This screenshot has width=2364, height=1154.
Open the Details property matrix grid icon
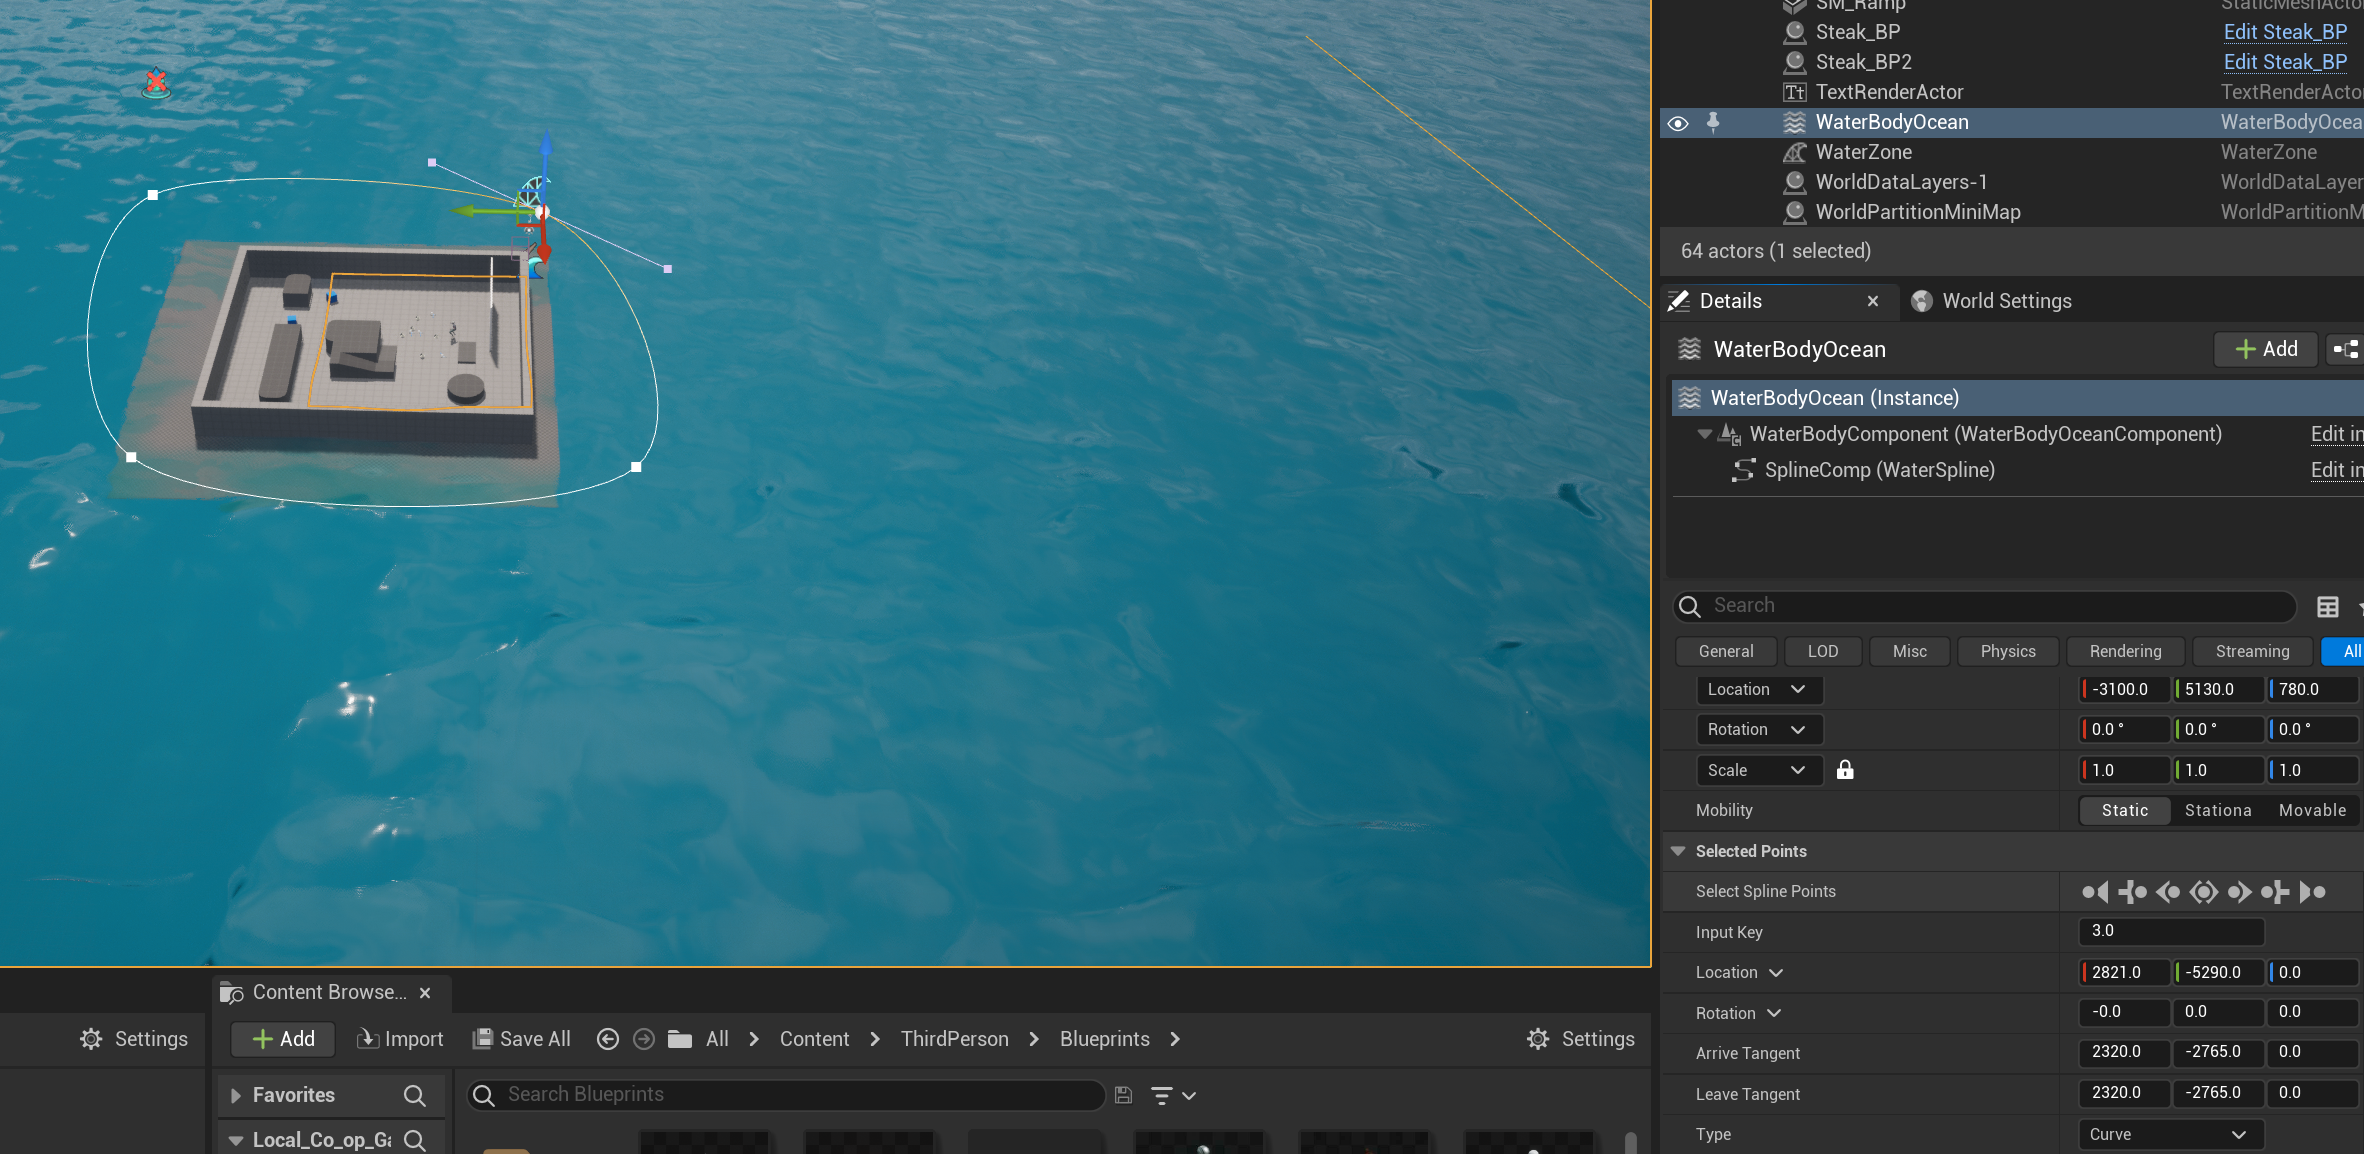click(x=2327, y=606)
